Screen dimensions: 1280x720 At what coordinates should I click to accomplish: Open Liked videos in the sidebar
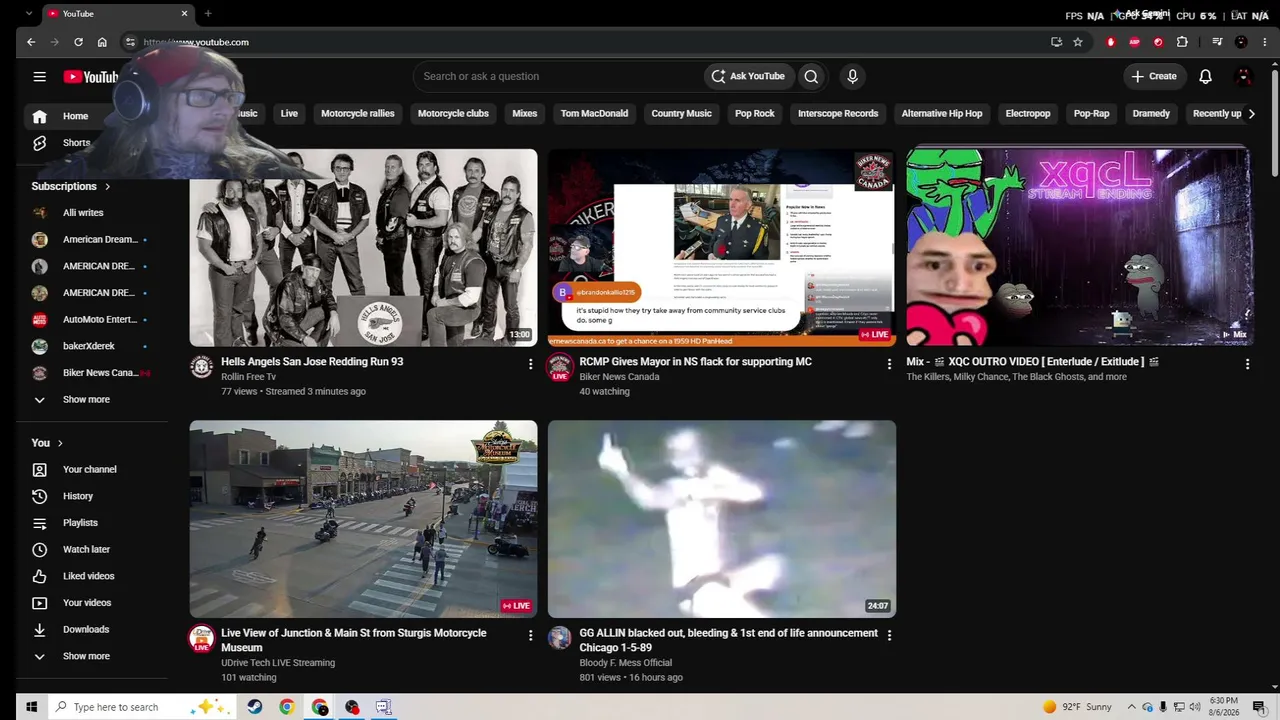pos(92,576)
